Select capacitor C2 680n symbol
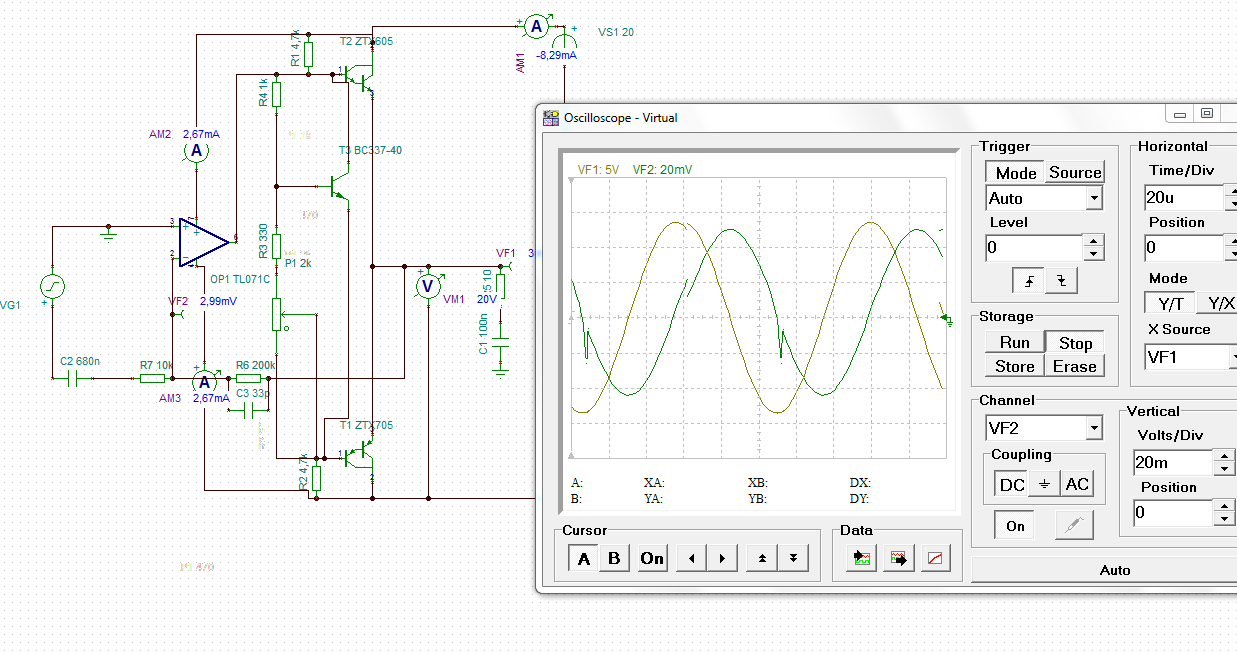 (73, 379)
